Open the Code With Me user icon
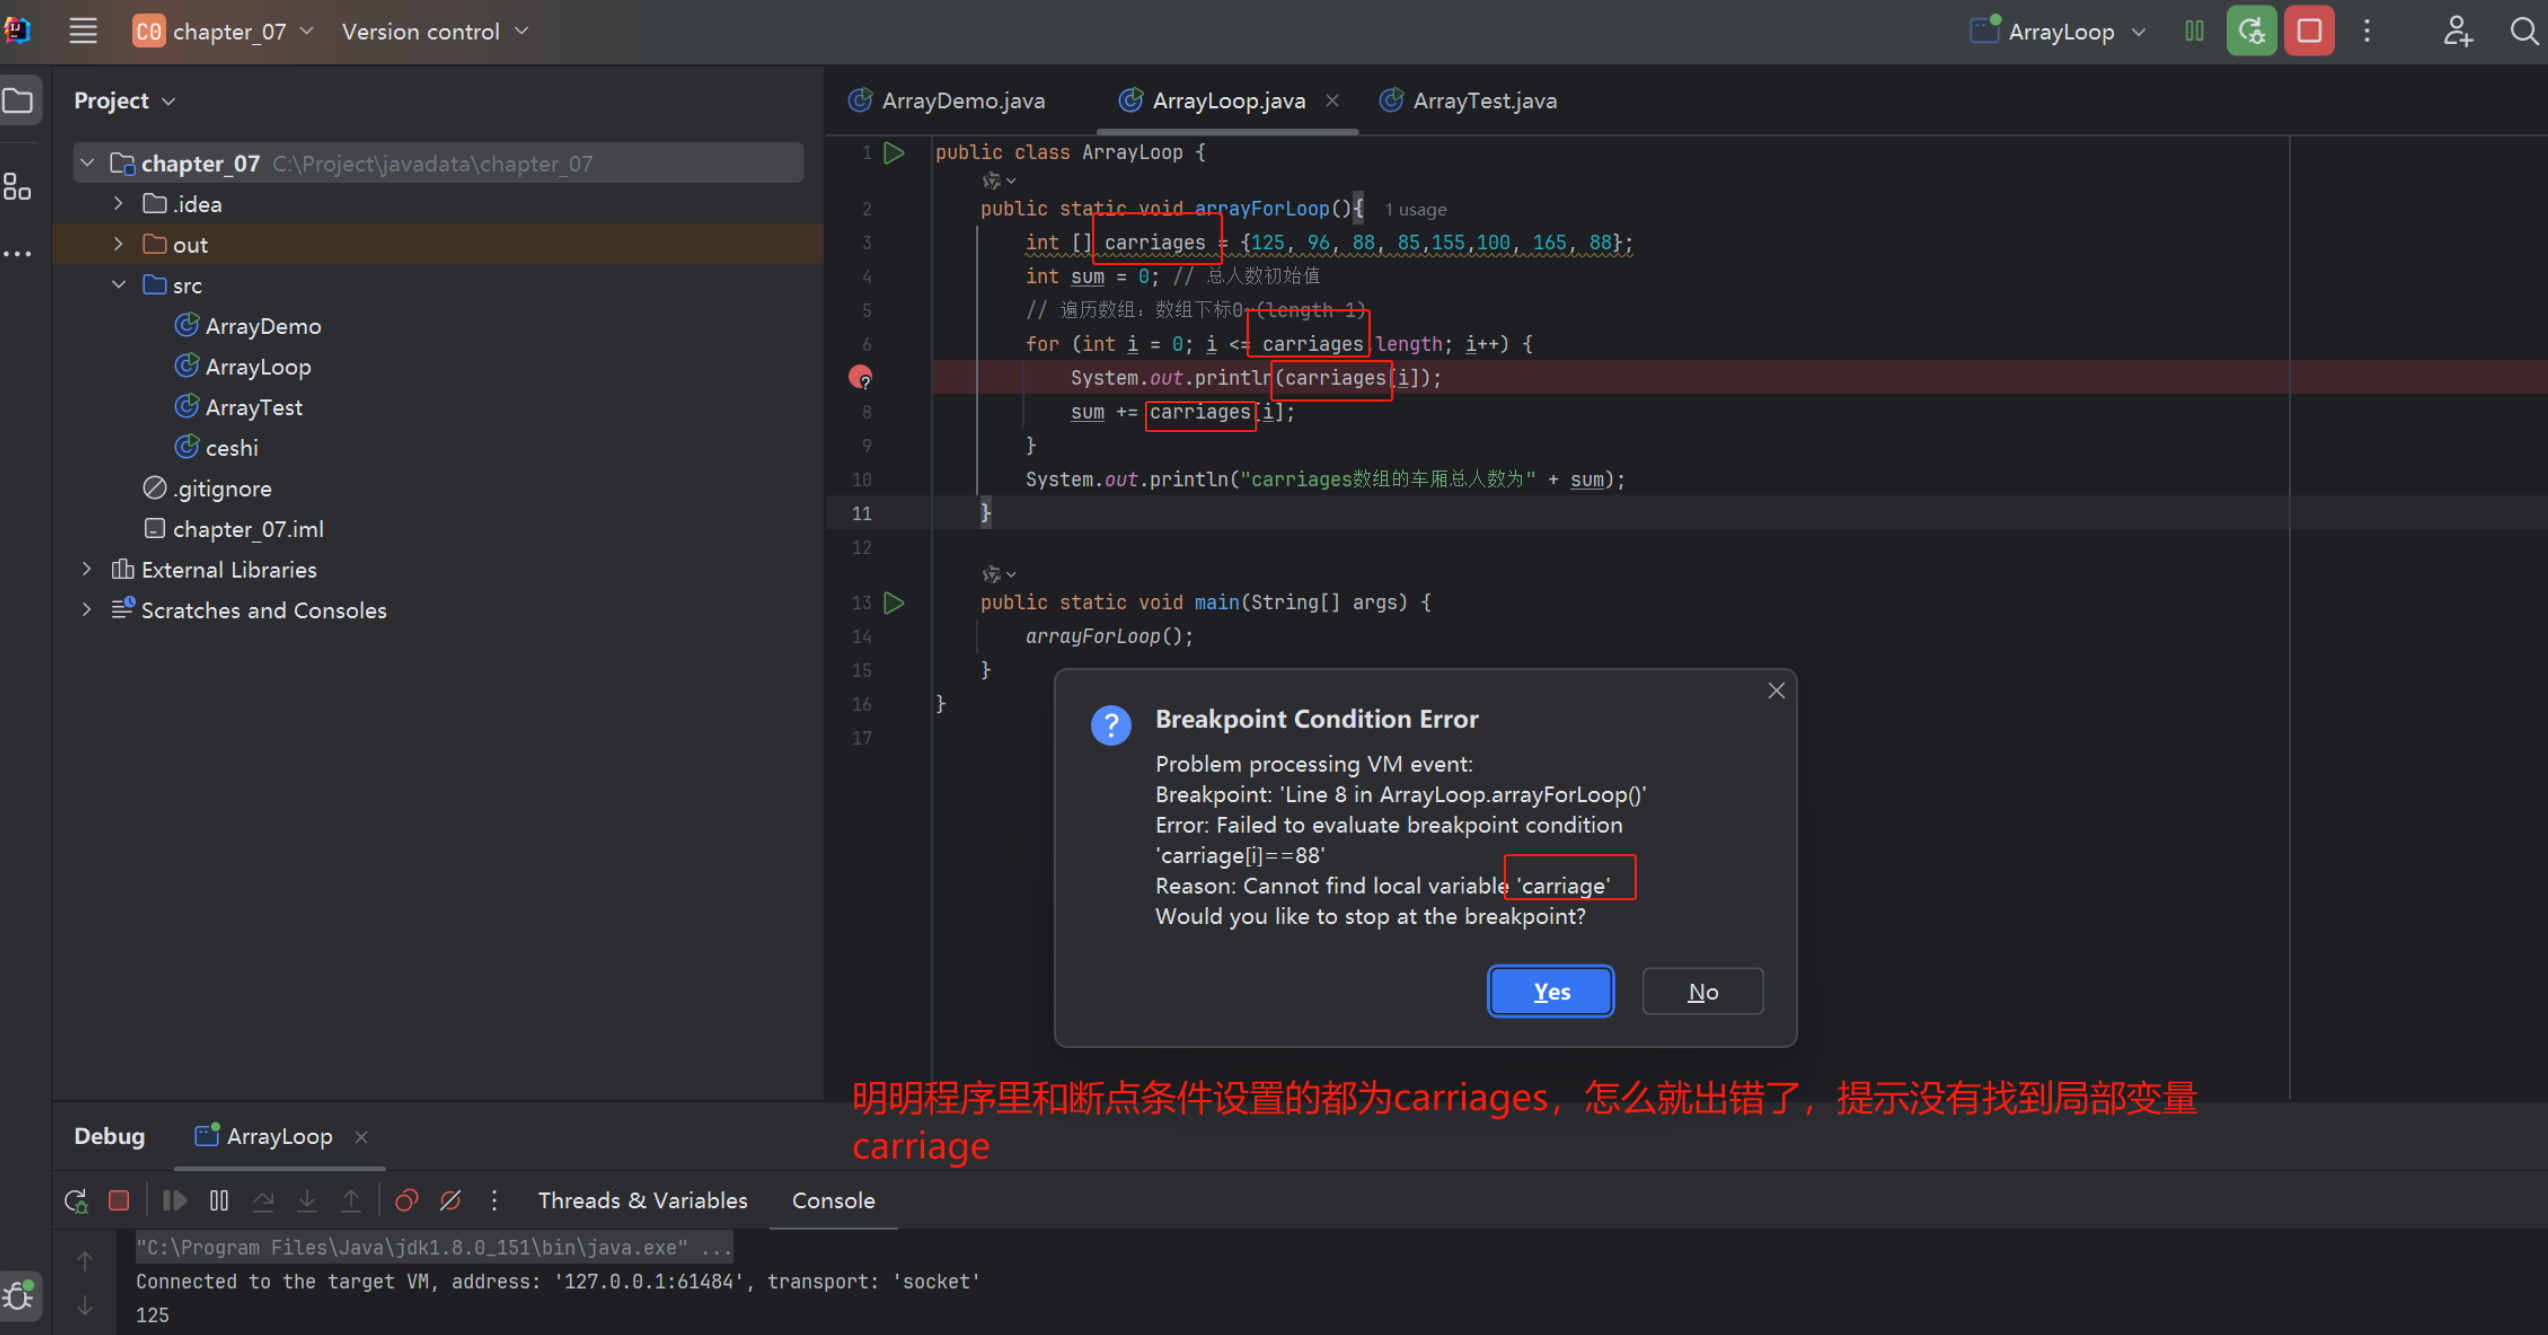The image size is (2548, 1335). (2457, 31)
